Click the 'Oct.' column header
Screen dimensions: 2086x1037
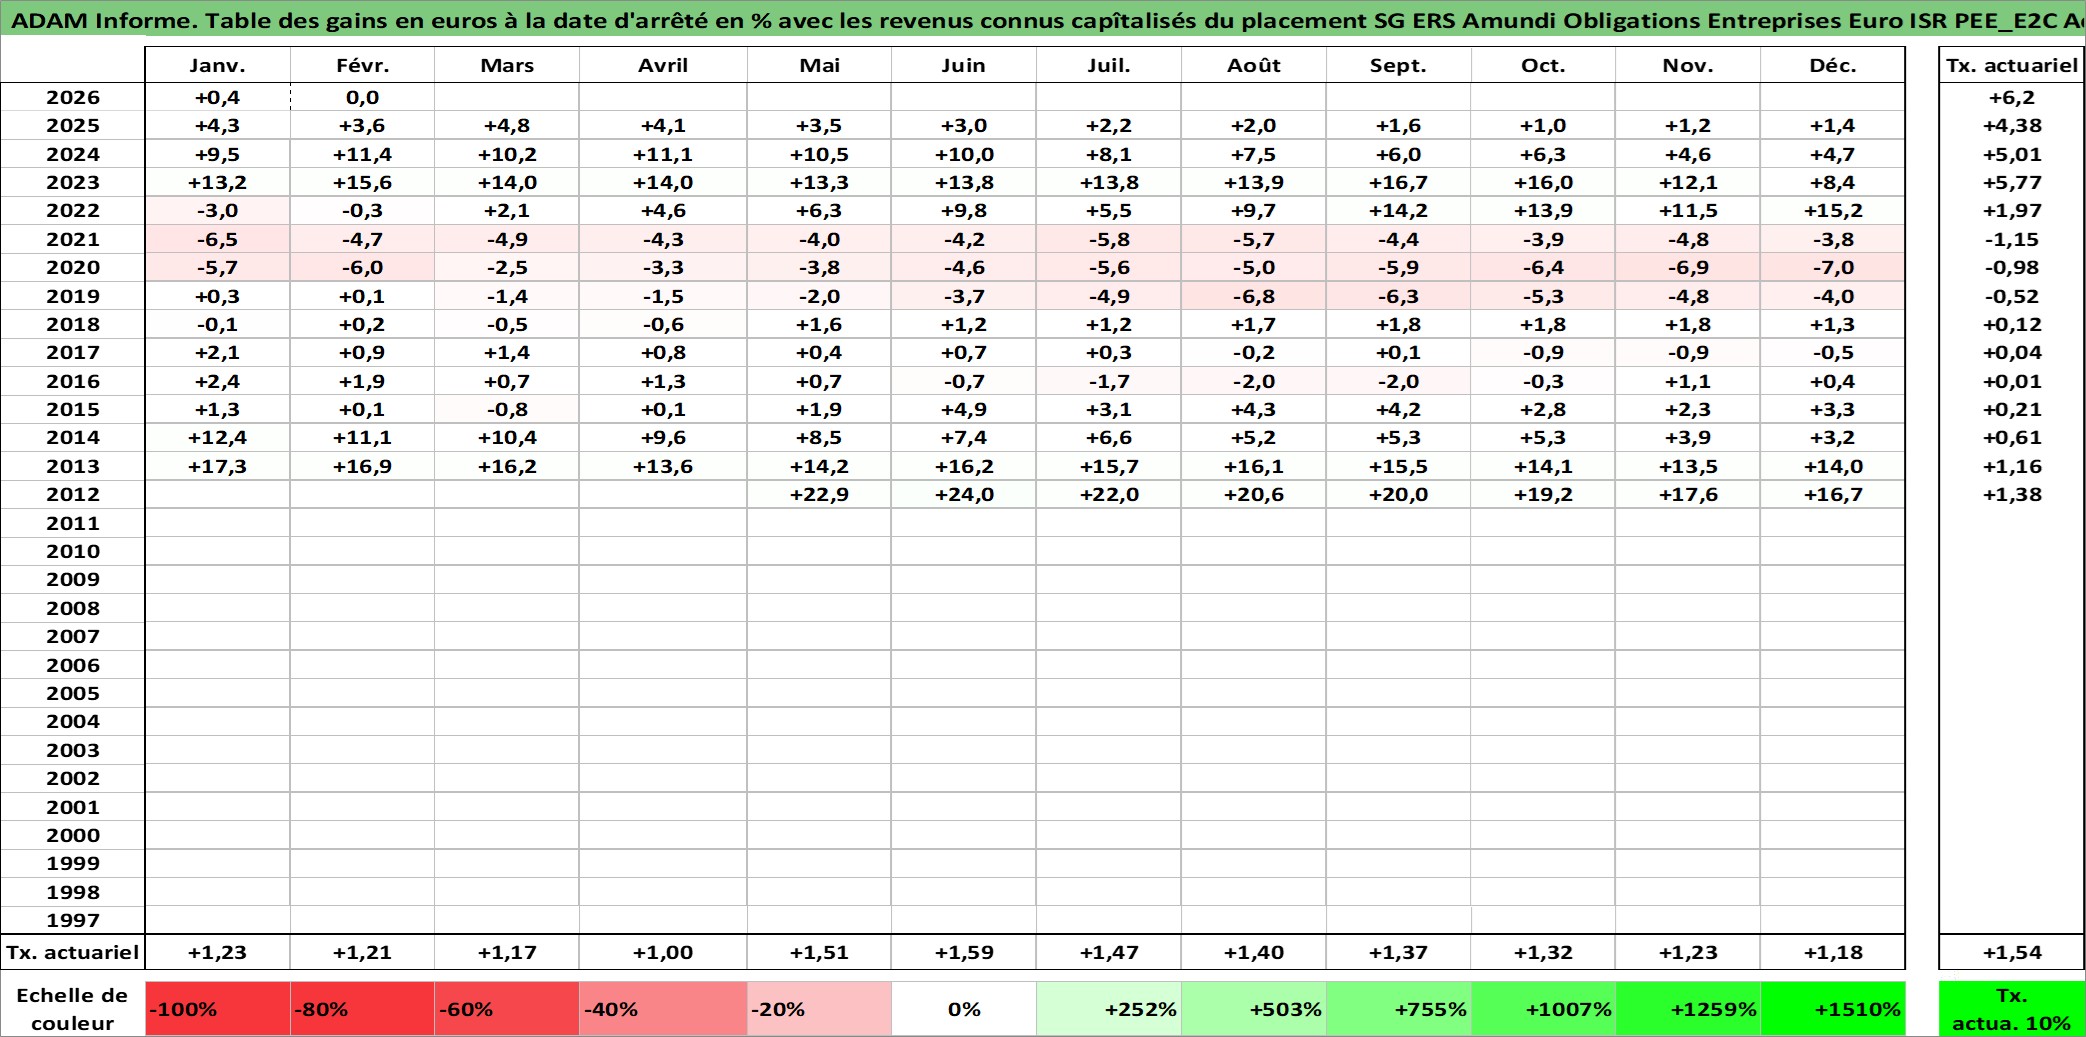1543,65
